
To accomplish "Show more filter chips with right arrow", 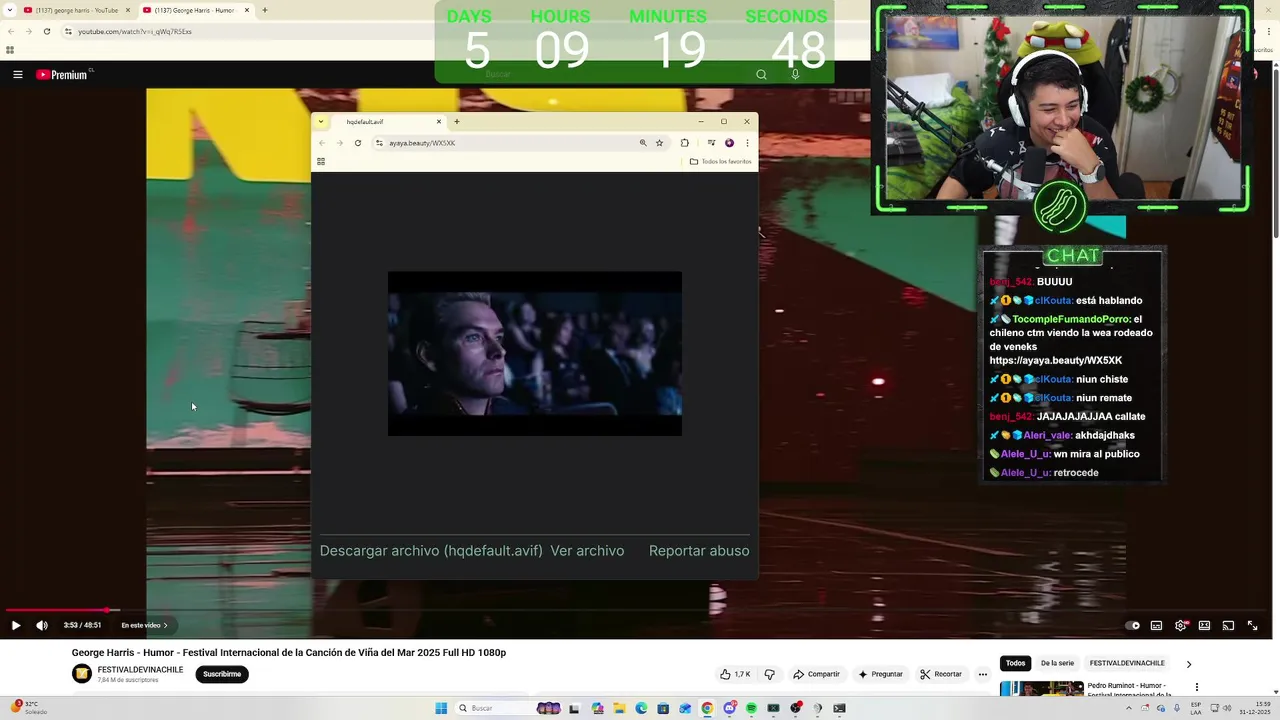I will [1188, 664].
